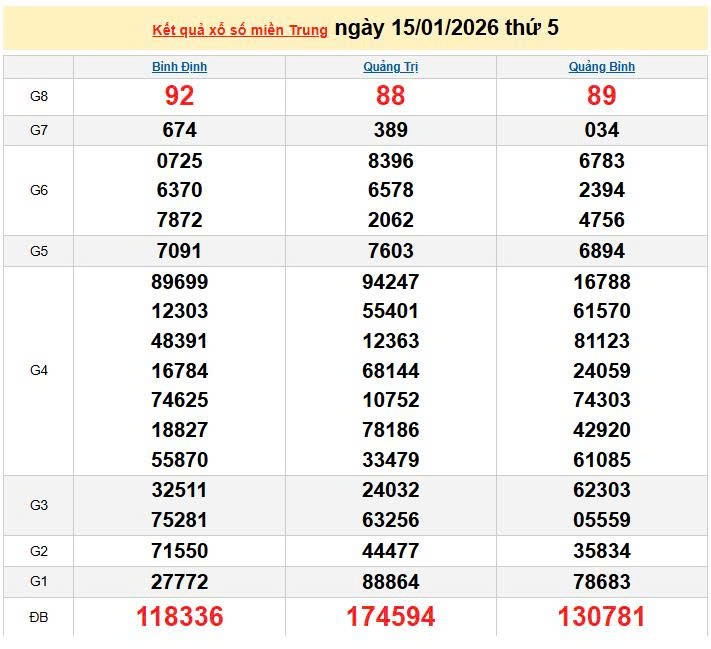Select G4 number 61570
Viewport: 711px width, 649px height.
[x=602, y=311]
